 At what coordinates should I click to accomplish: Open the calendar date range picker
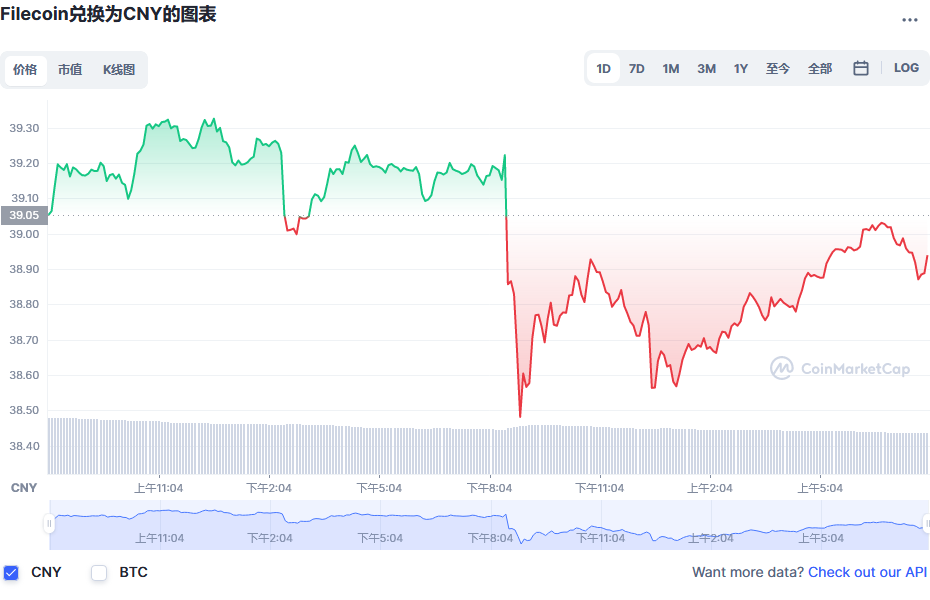pos(861,69)
